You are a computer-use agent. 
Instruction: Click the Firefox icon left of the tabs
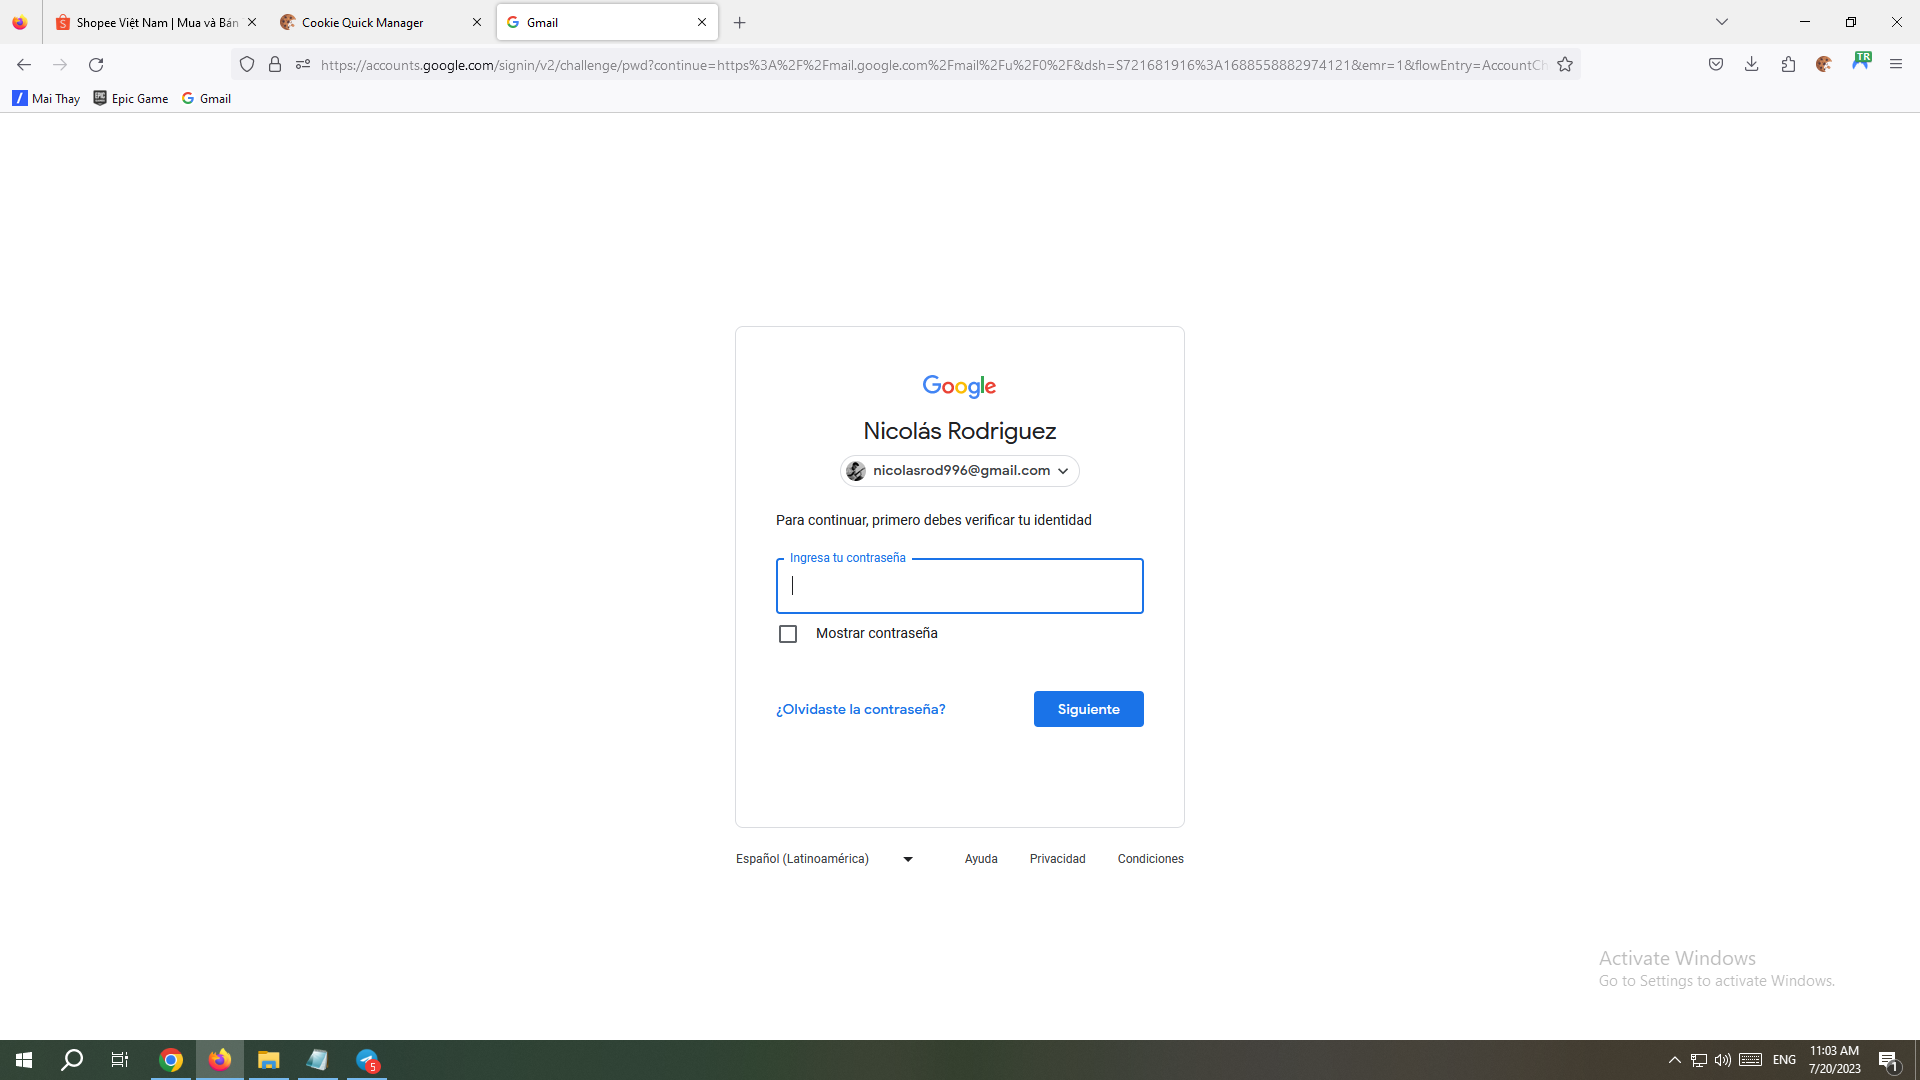pyautogui.click(x=20, y=22)
